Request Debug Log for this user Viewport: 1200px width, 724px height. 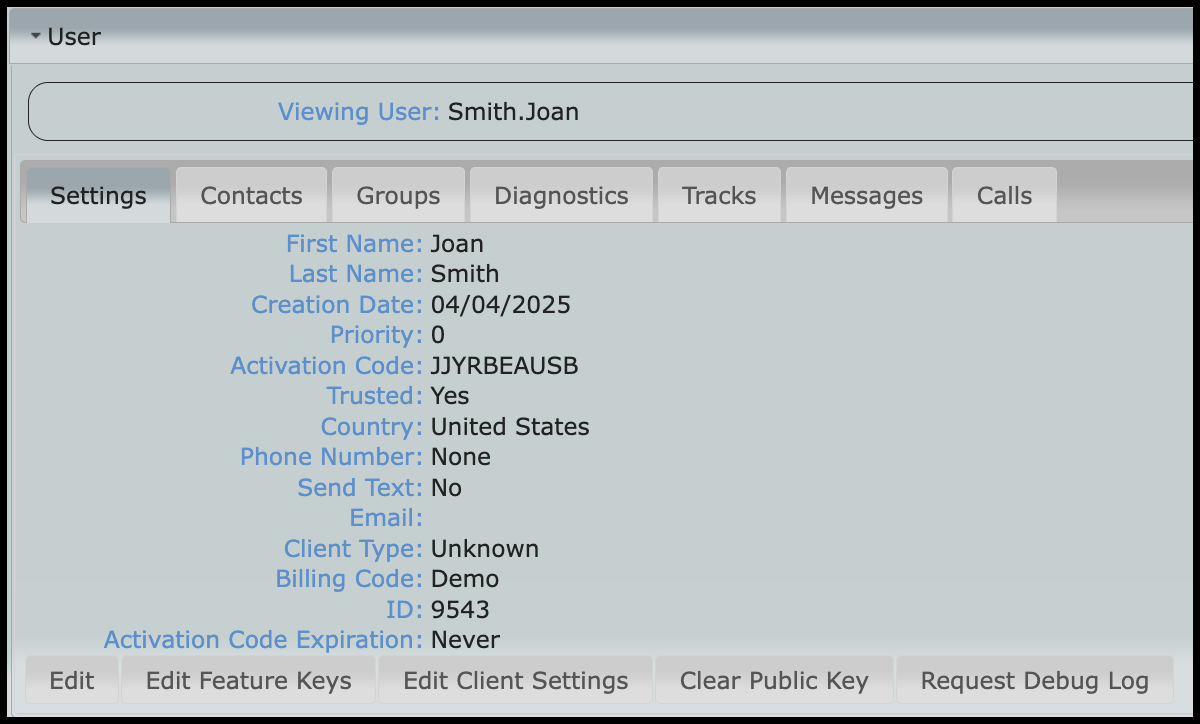click(x=1034, y=681)
